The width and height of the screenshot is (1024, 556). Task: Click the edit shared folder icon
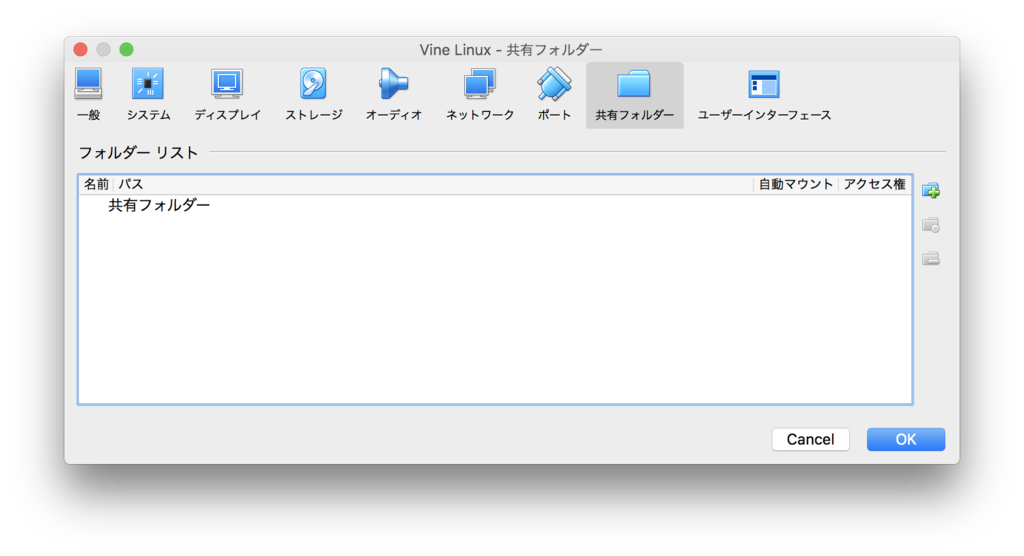(x=931, y=225)
